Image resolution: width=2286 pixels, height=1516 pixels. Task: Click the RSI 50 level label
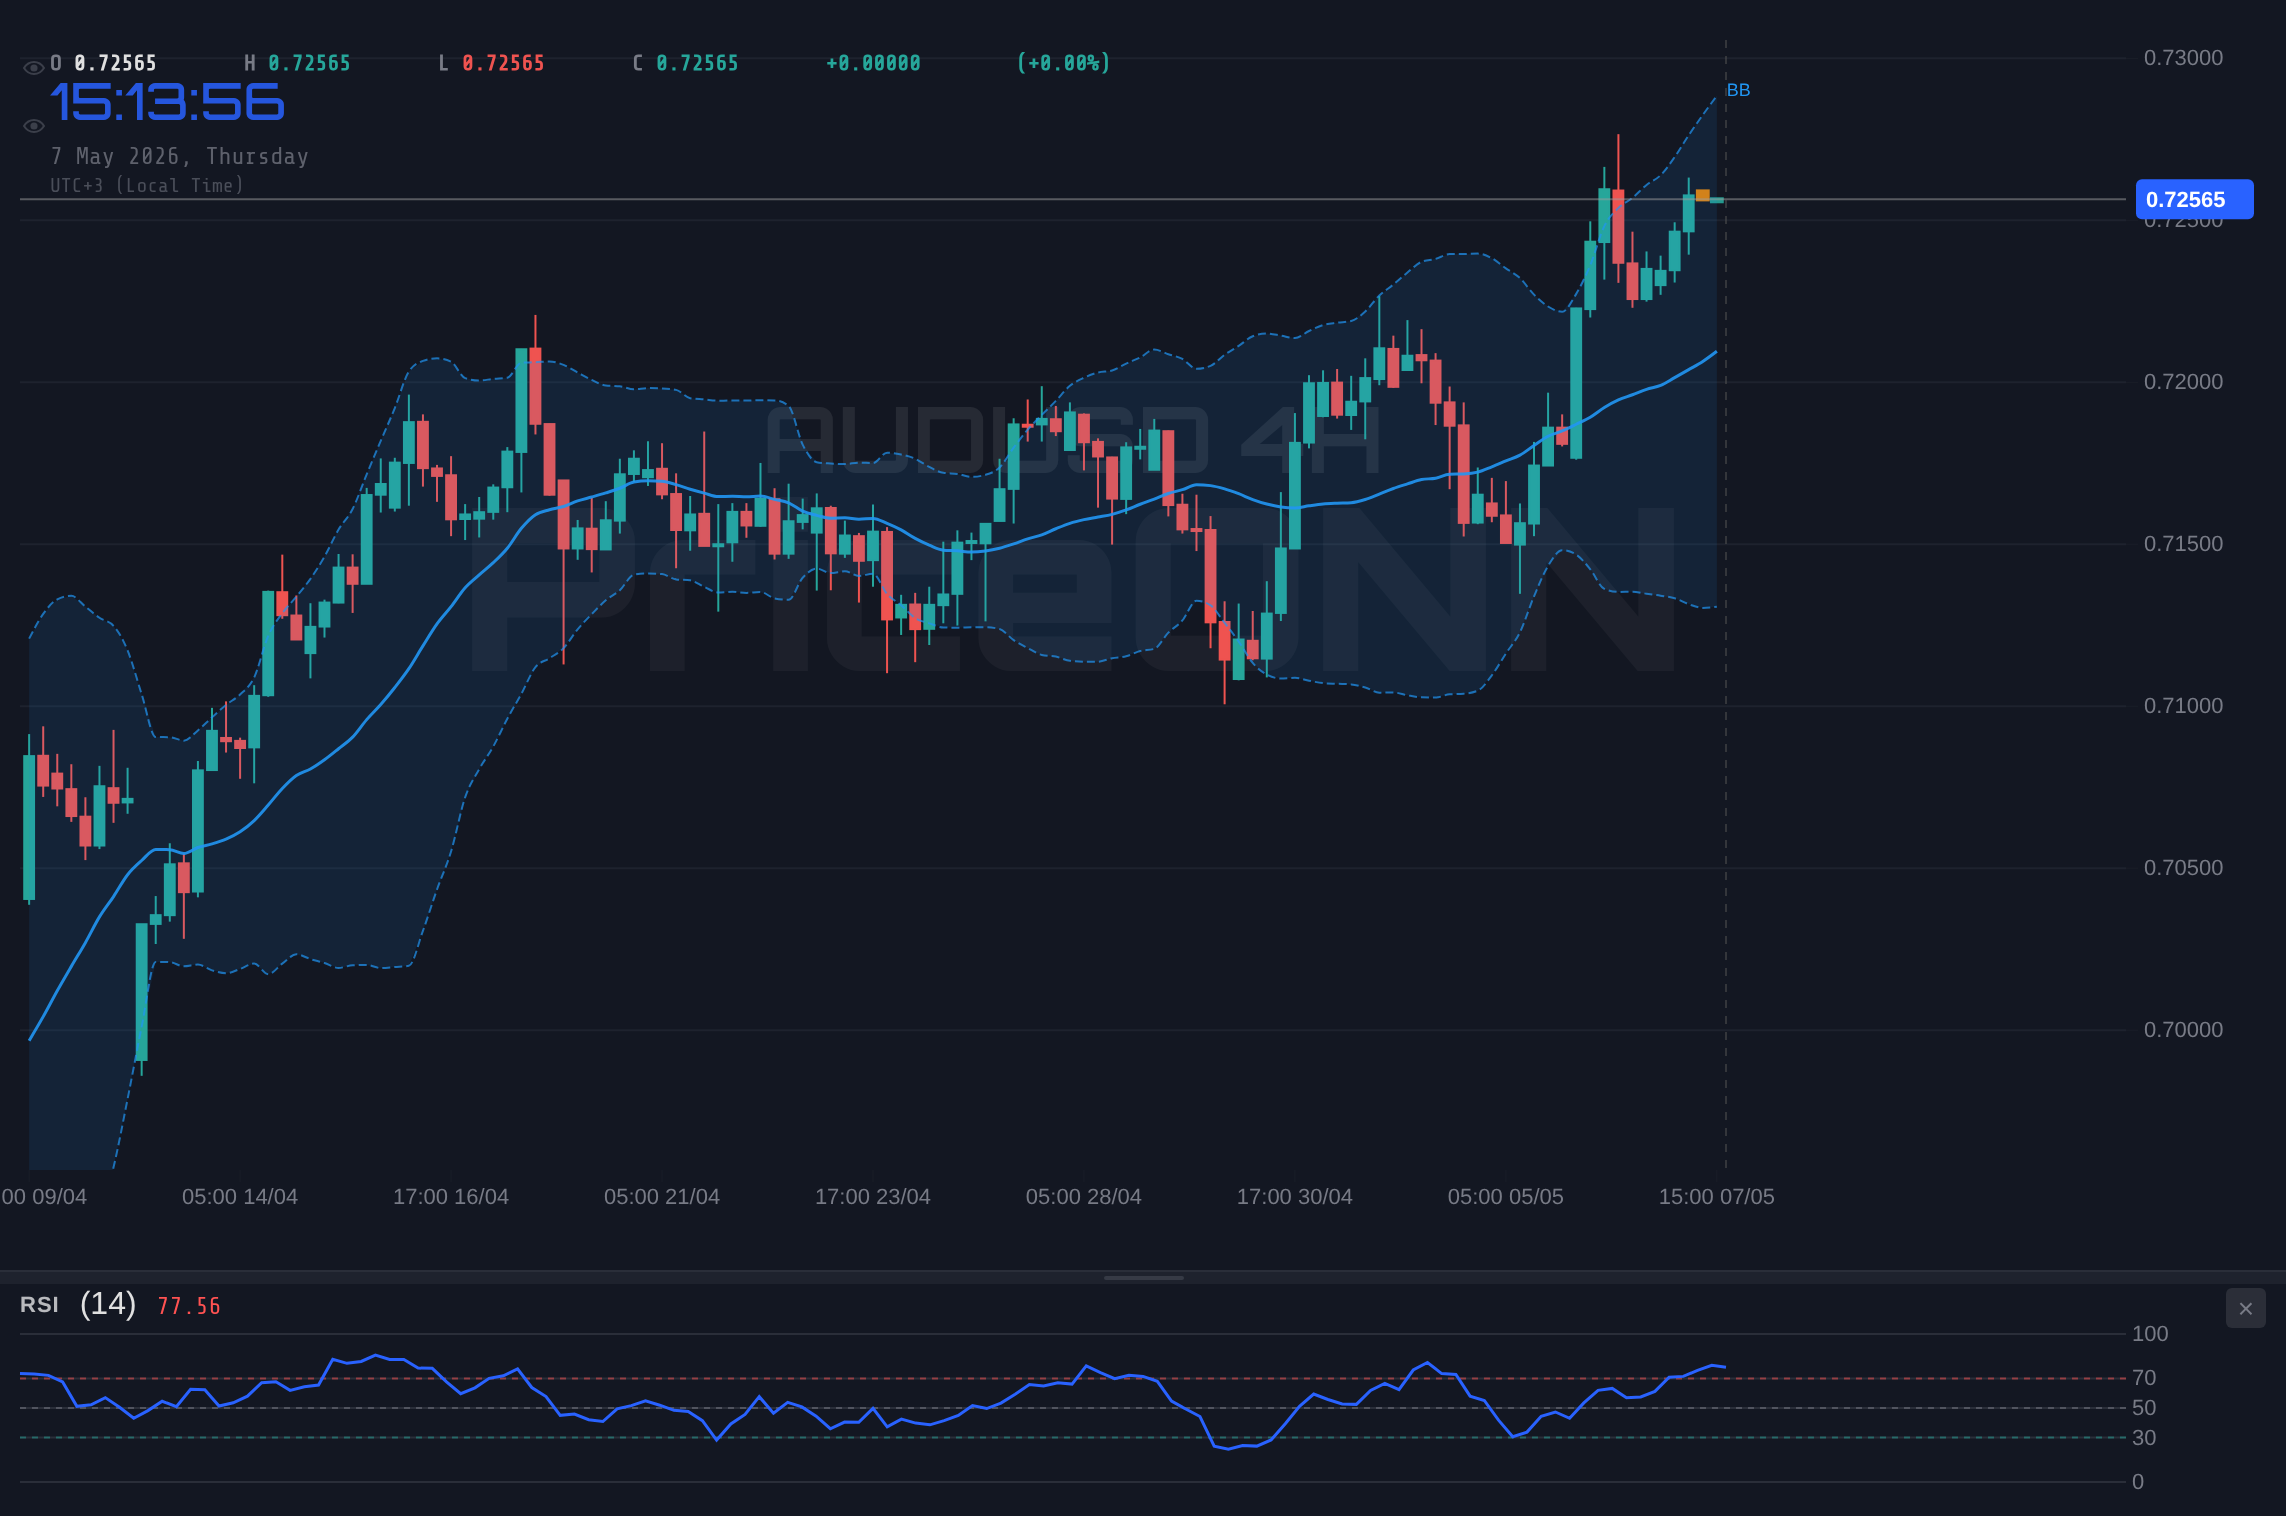point(2144,1408)
